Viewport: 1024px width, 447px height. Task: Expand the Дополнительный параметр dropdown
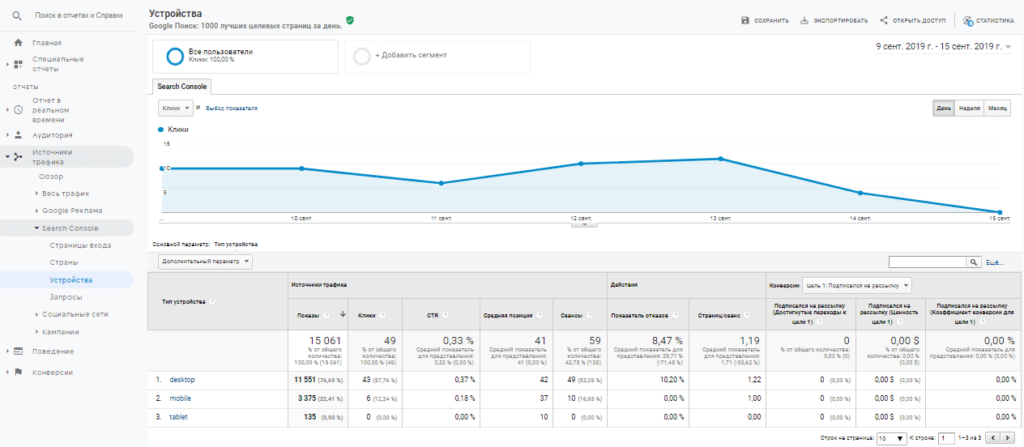click(x=204, y=261)
